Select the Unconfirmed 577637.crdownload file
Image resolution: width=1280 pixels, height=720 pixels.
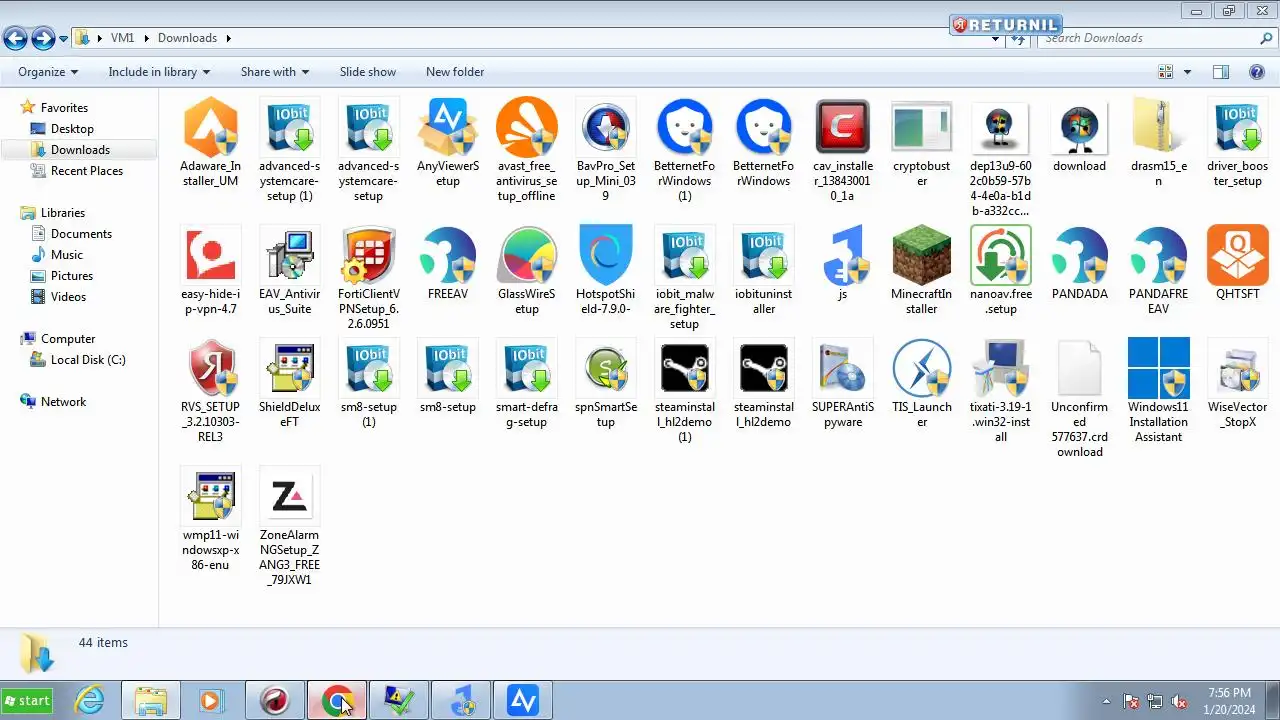[x=1080, y=369]
